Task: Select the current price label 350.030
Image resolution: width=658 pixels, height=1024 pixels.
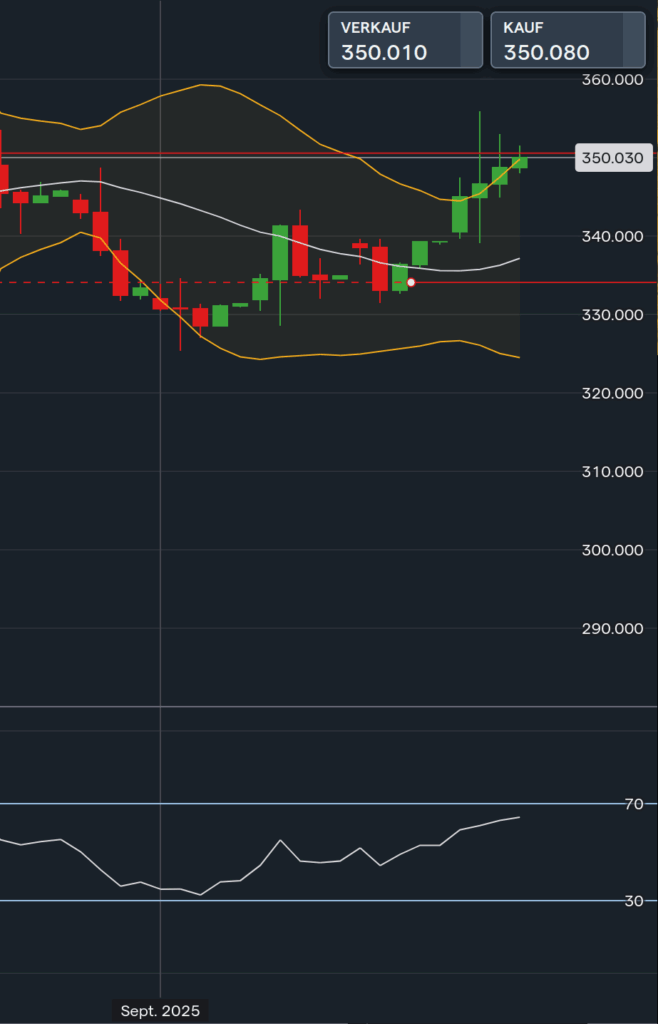Action: pos(612,158)
